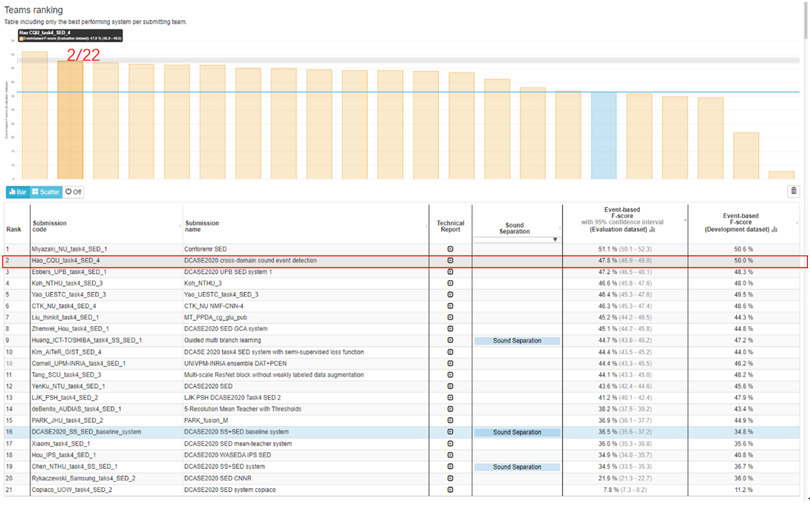Switch chart to Bar mode
Screen dimensions: 810x505
point(18,192)
